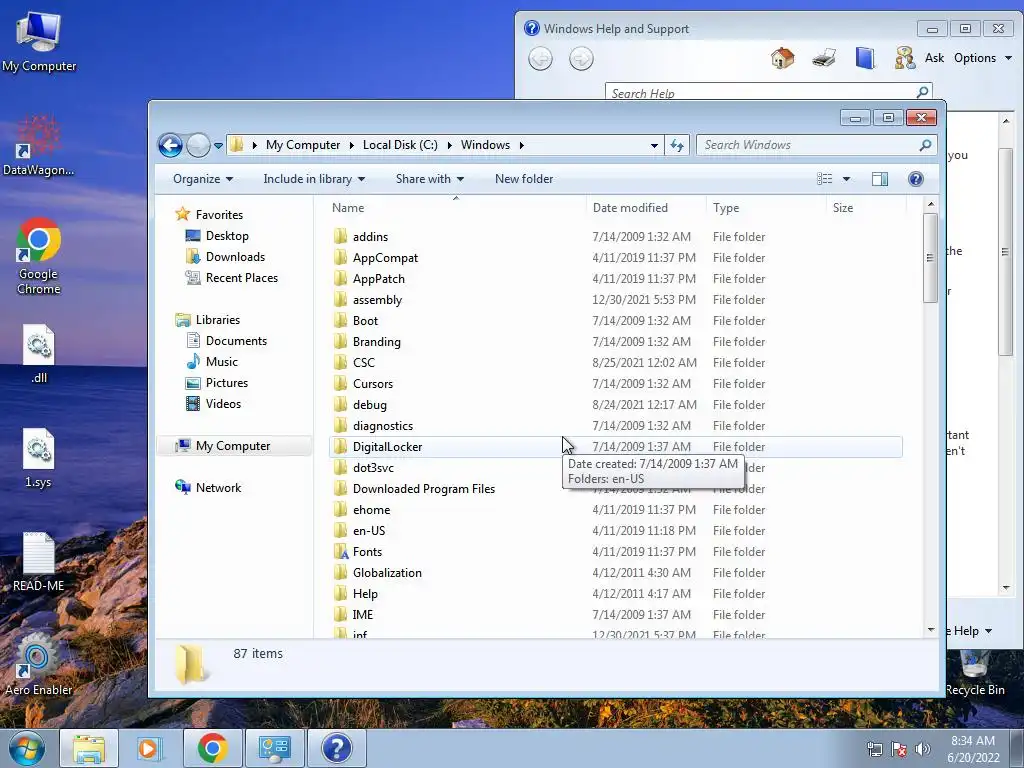Expand arrow after Windows in address bar
This screenshot has width=1024, height=768.
click(x=521, y=145)
